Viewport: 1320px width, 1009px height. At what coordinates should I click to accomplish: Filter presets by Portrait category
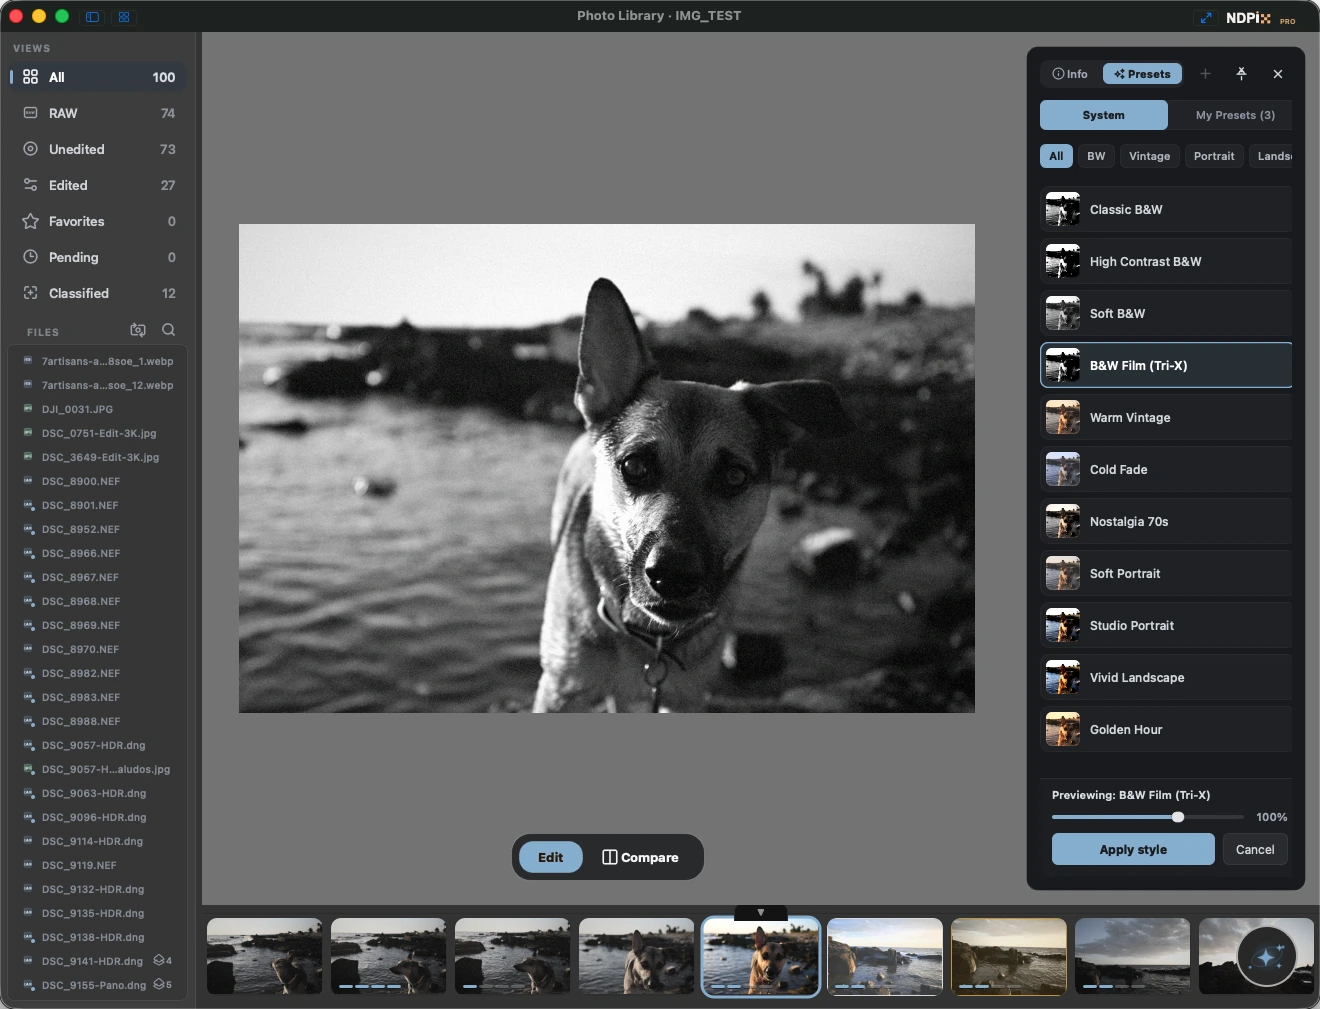click(x=1214, y=156)
